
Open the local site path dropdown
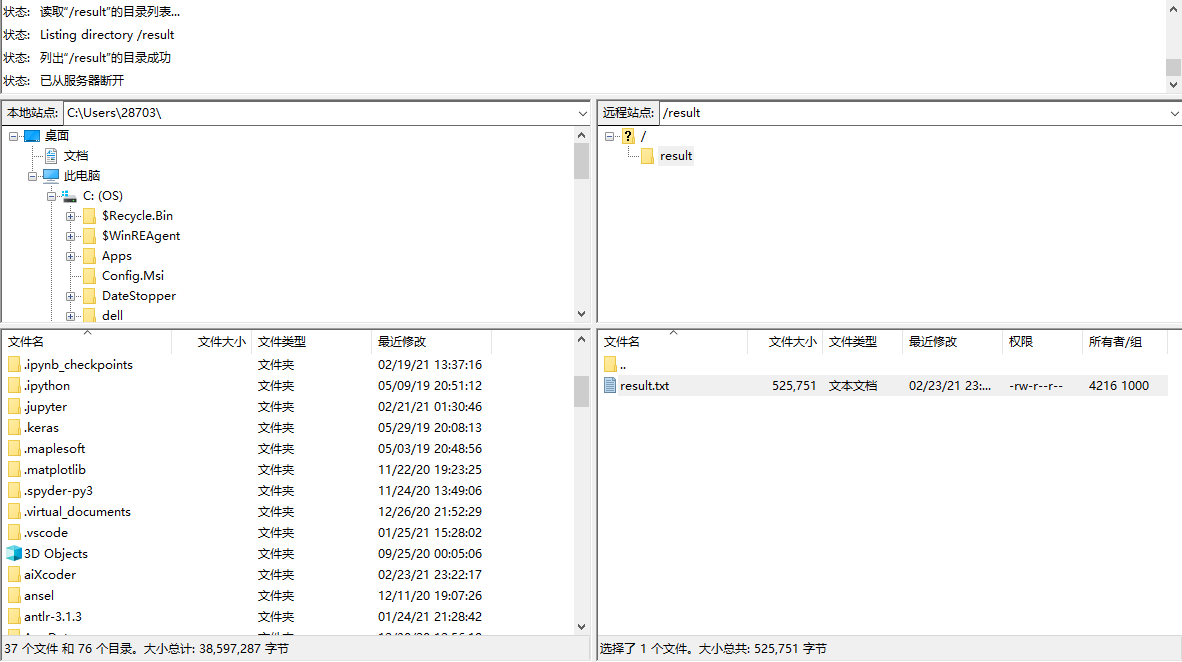pyautogui.click(x=582, y=113)
